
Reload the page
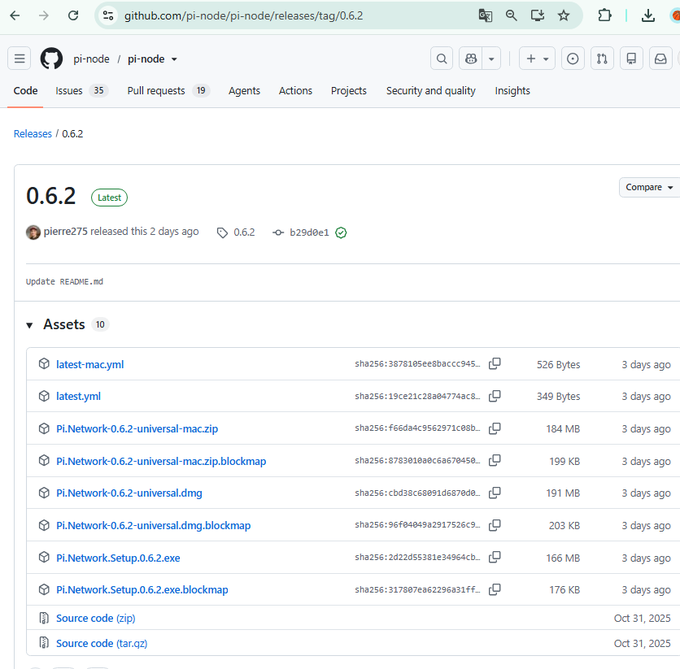[x=73, y=16]
